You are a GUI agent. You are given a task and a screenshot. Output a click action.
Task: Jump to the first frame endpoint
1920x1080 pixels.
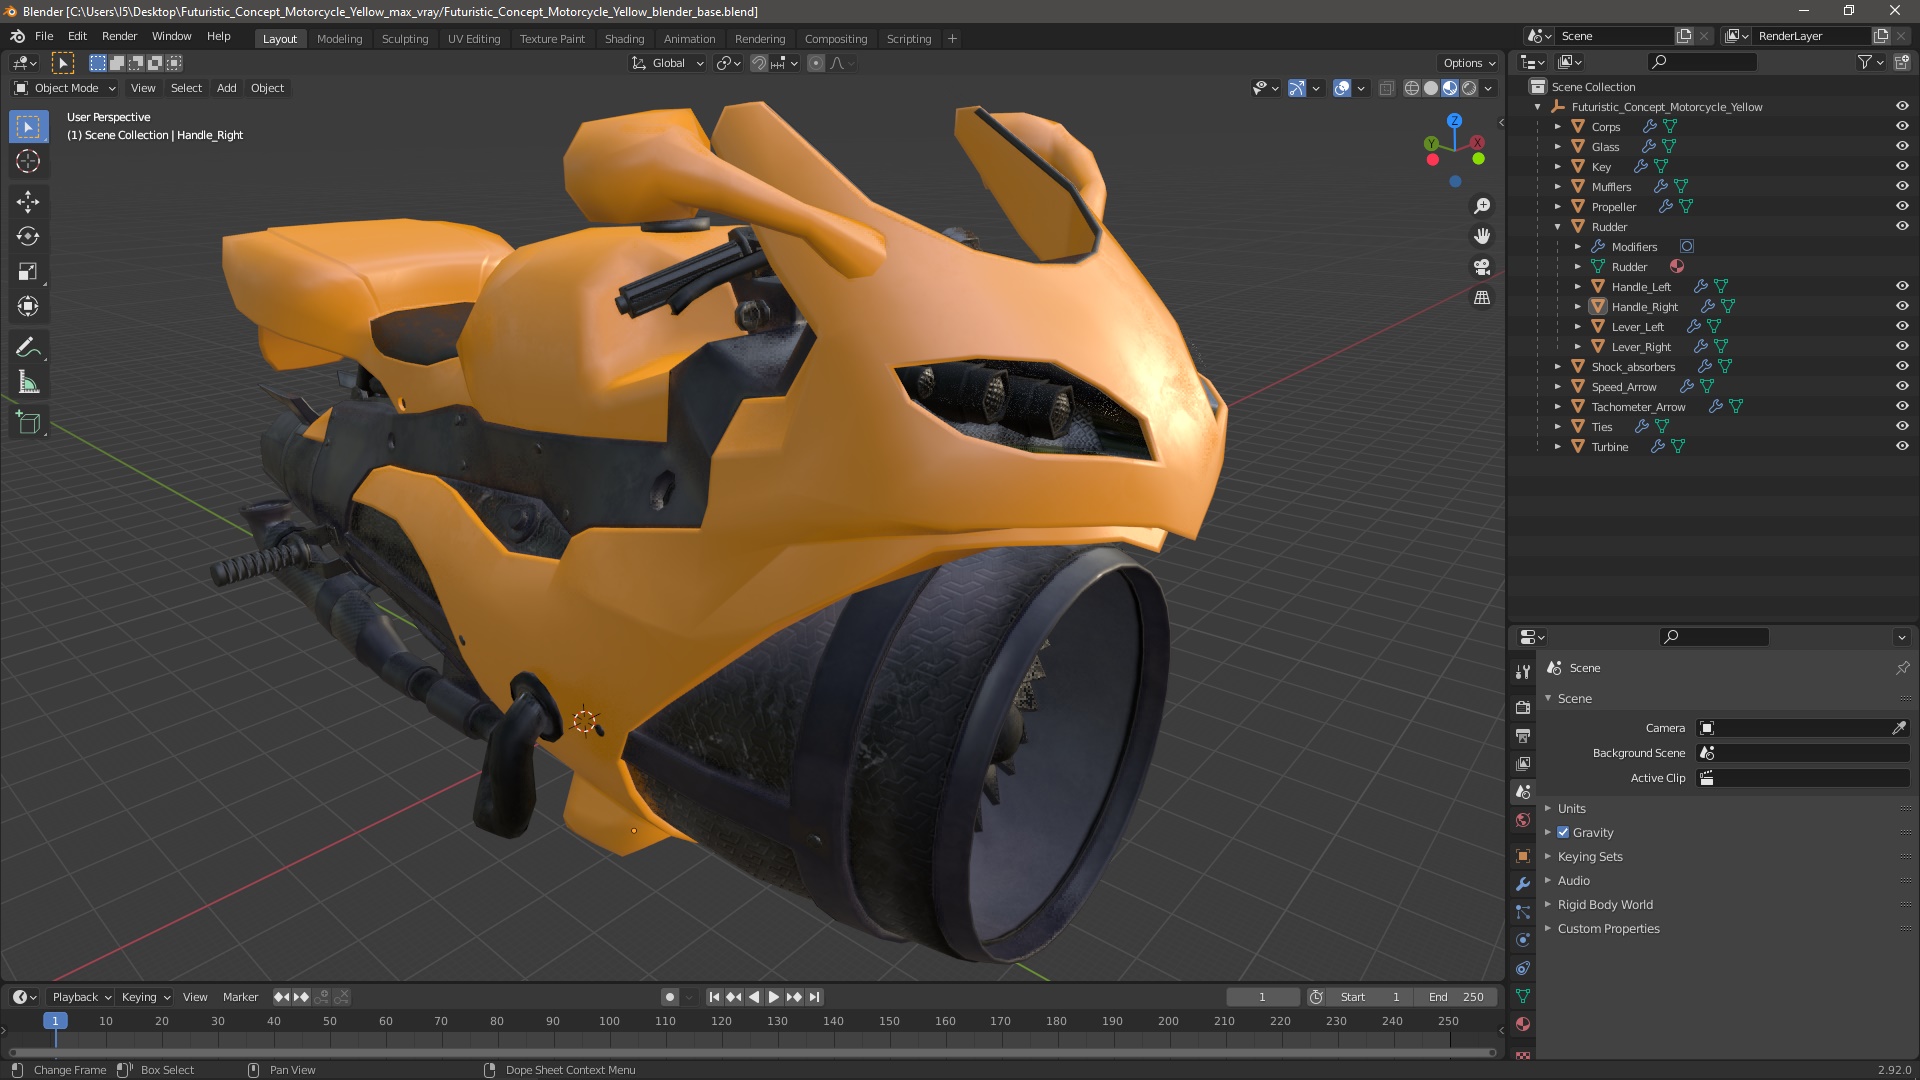click(714, 997)
